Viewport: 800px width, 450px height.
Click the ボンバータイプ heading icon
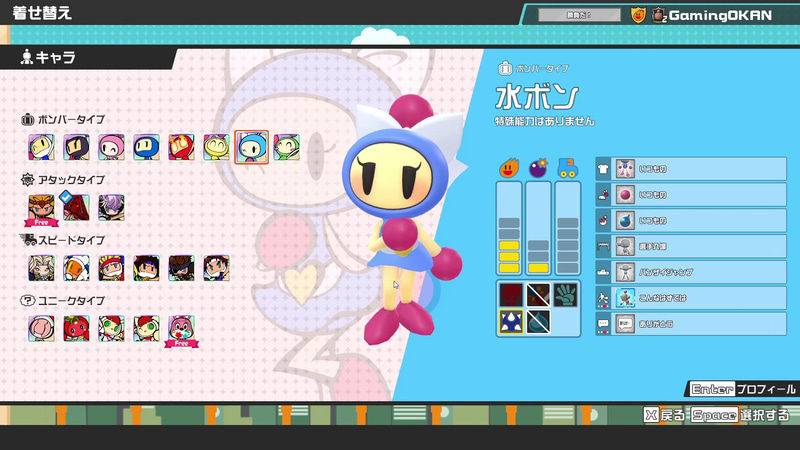point(28,119)
